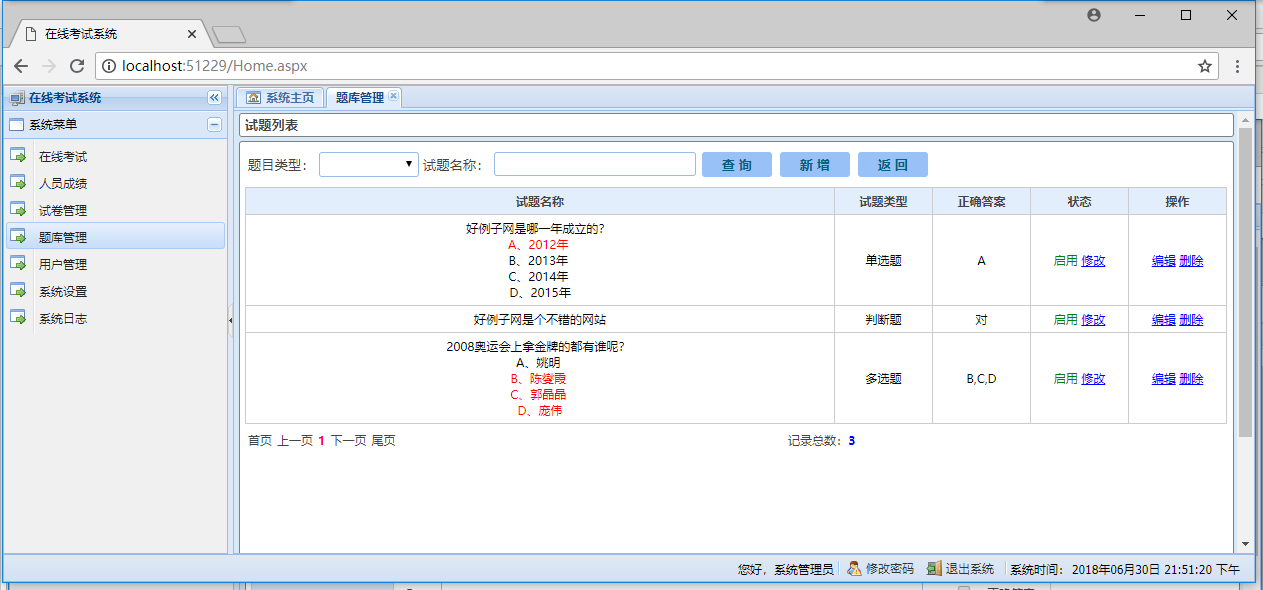Click the 系统菜单 panel icon
The height and width of the screenshot is (590, 1263).
[16, 125]
